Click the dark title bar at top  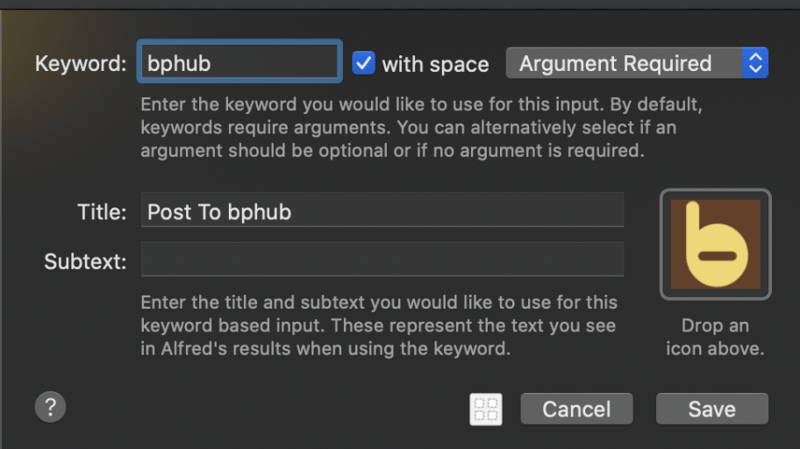point(400,5)
